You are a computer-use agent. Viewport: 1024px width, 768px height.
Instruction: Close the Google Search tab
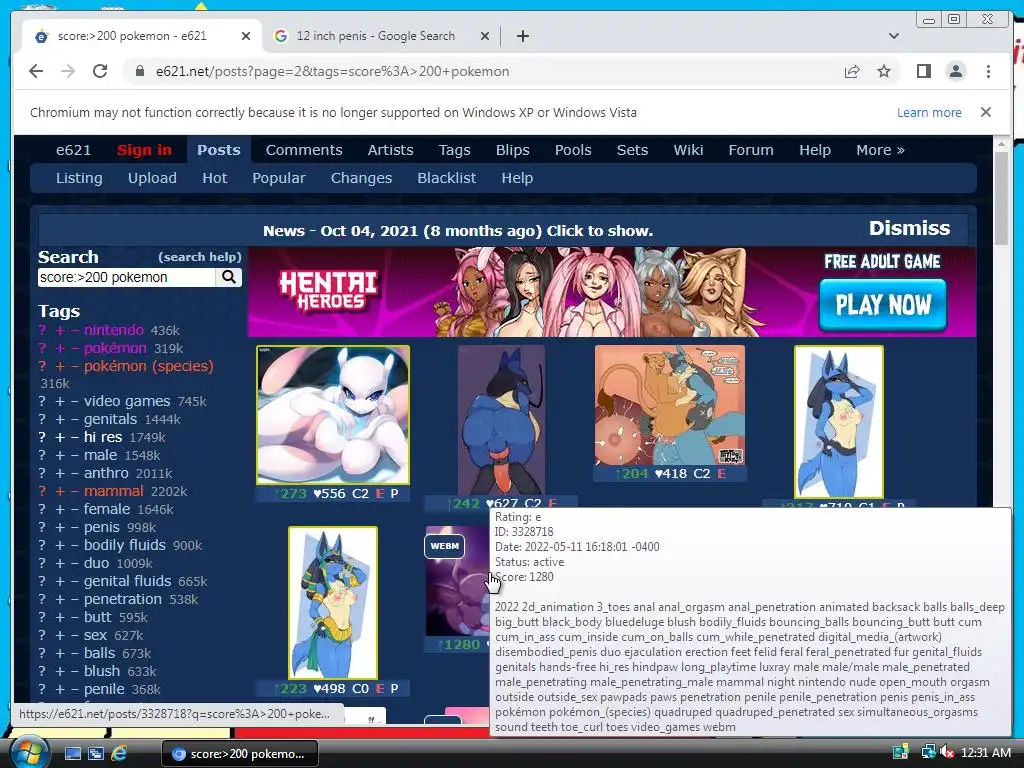coord(485,36)
